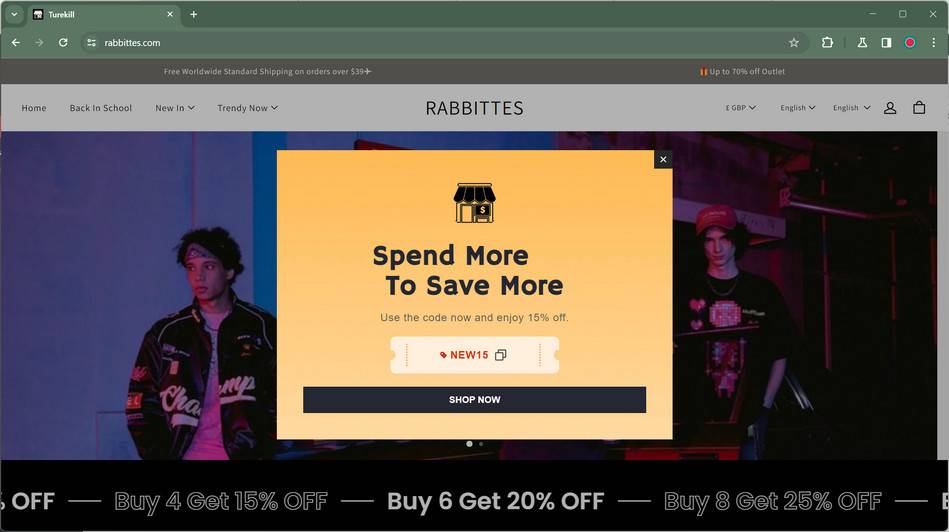This screenshot has height=532, width=949.
Task: Go to the Home menu item
Action: [x=34, y=108]
